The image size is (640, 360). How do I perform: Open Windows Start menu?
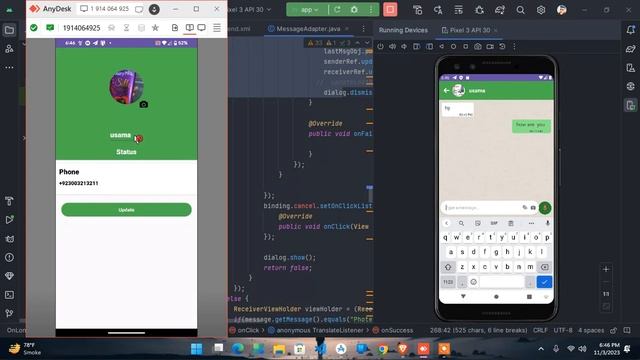[196, 349]
